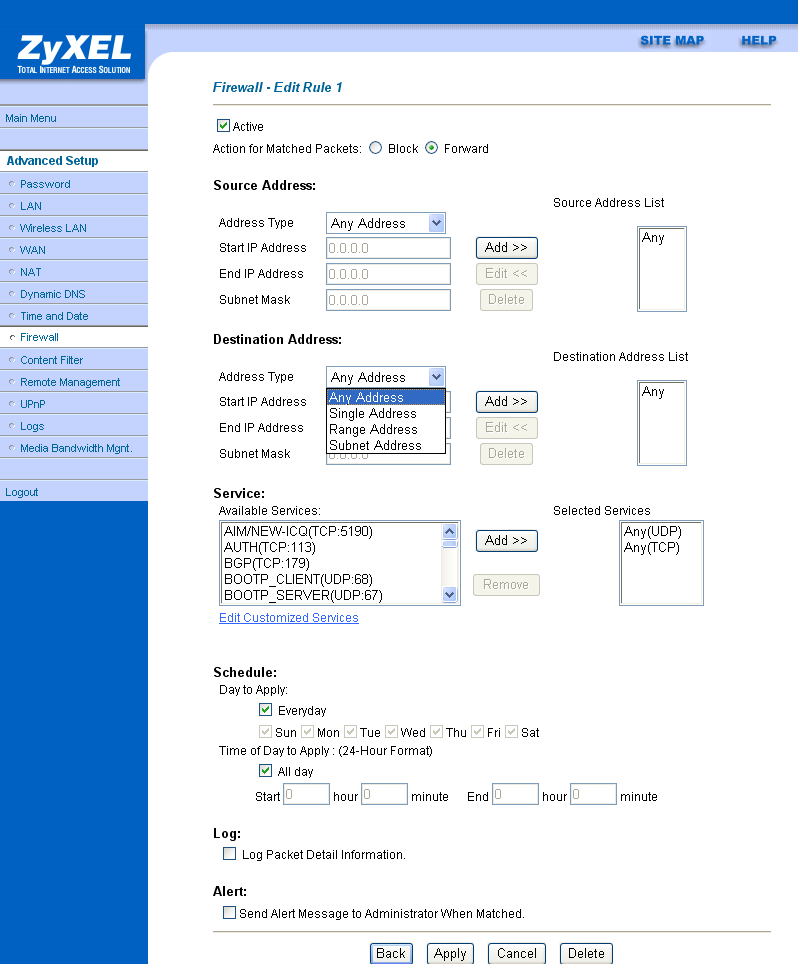The width and height of the screenshot is (800, 968).
Task: Open Edit Customized Services link
Action: pyautogui.click(x=289, y=618)
